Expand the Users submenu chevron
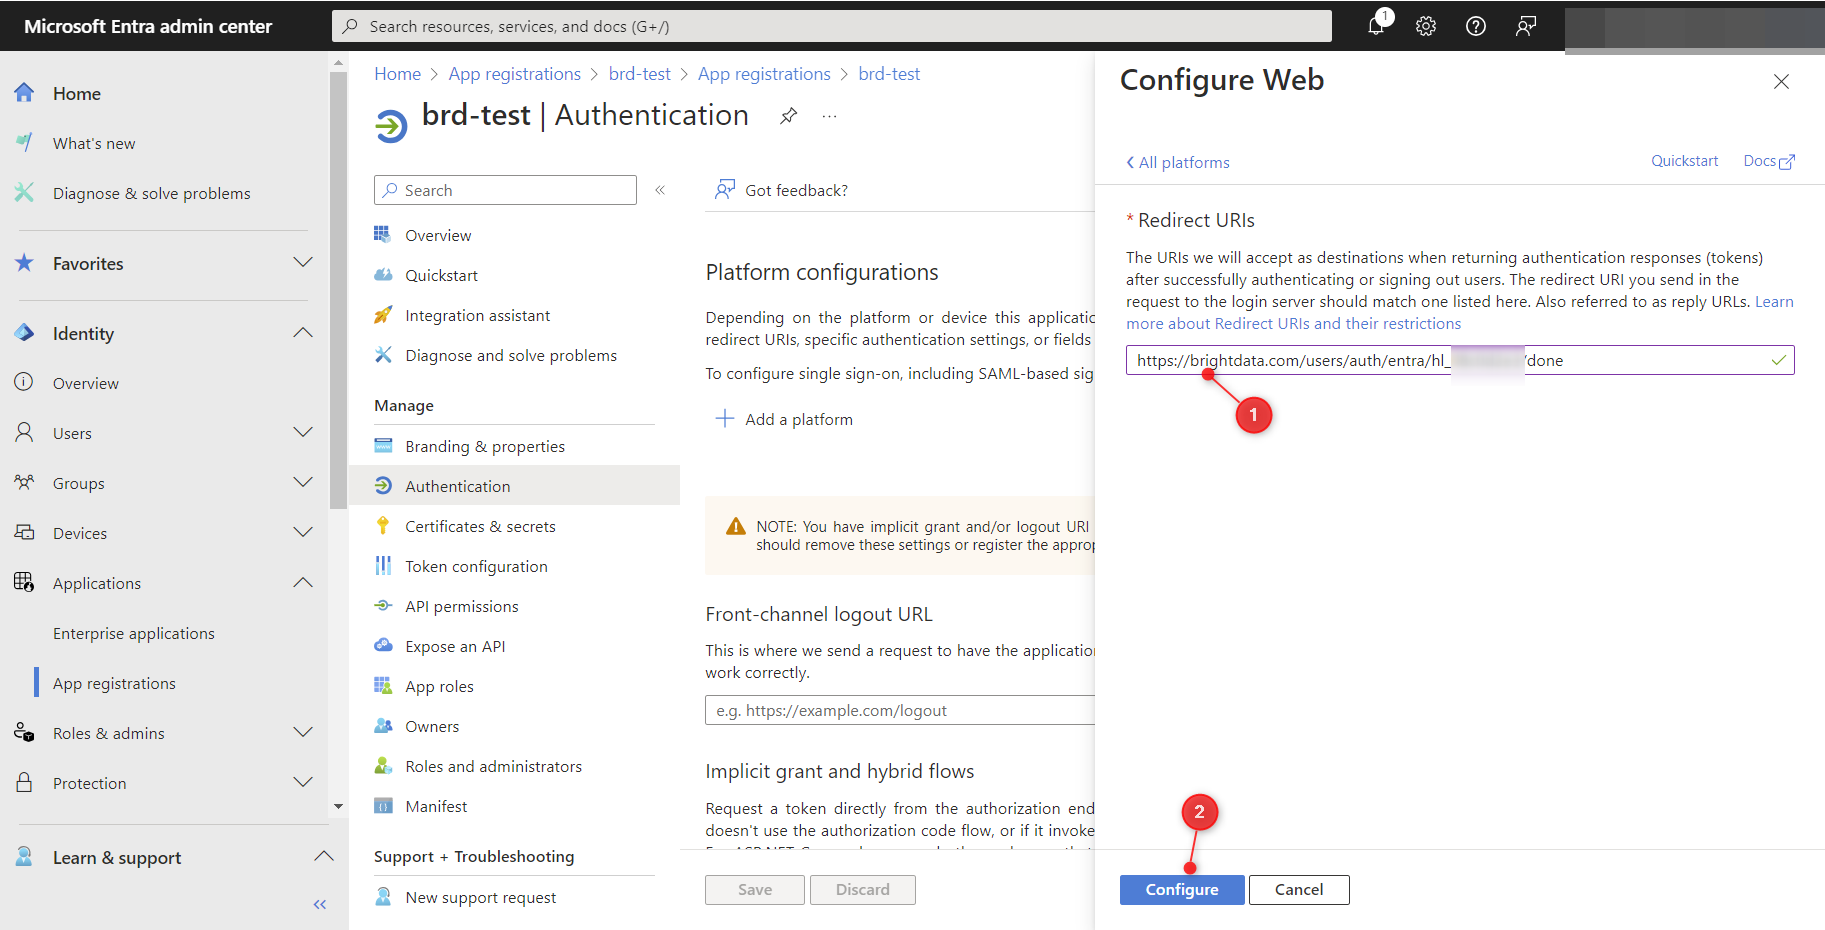This screenshot has height=930, width=1825. pyautogui.click(x=303, y=433)
